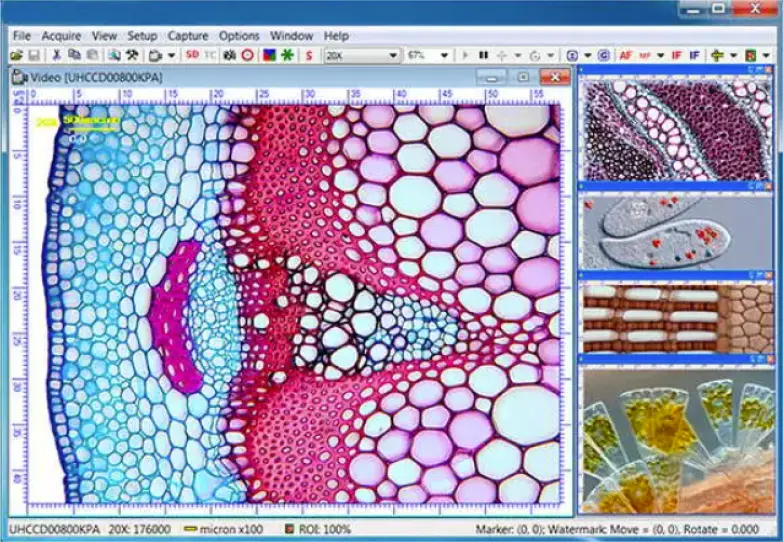Click the Paste clipboard icon
The height and width of the screenshot is (542, 783).
tap(92, 55)
